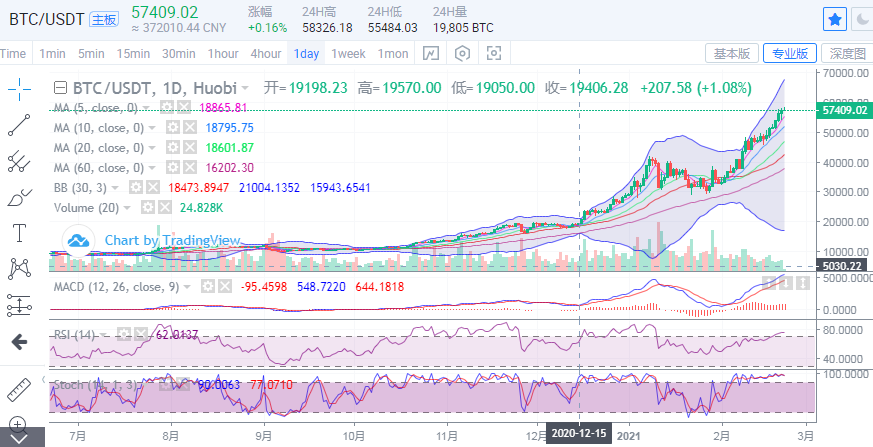Select the crosshair cursor tool
The height and width of the screenshot is (447, 873).
click(x=19, y=89)
